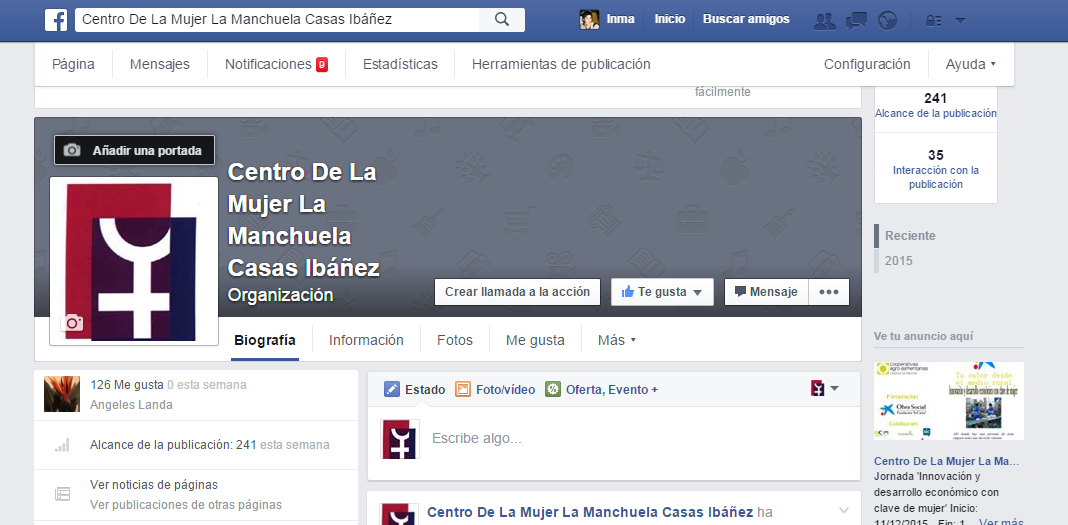
Task: Click Ve tu anuncio aquí heading
Action: pos(924,336)
